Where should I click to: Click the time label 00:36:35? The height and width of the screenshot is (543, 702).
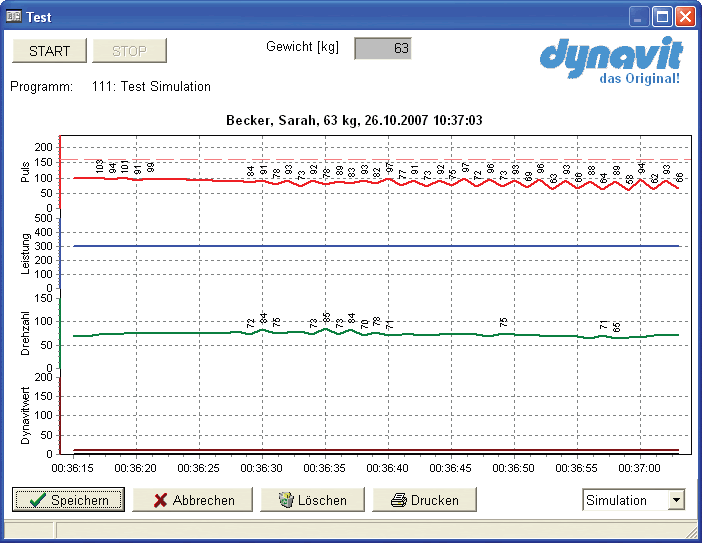pos(325,468)
